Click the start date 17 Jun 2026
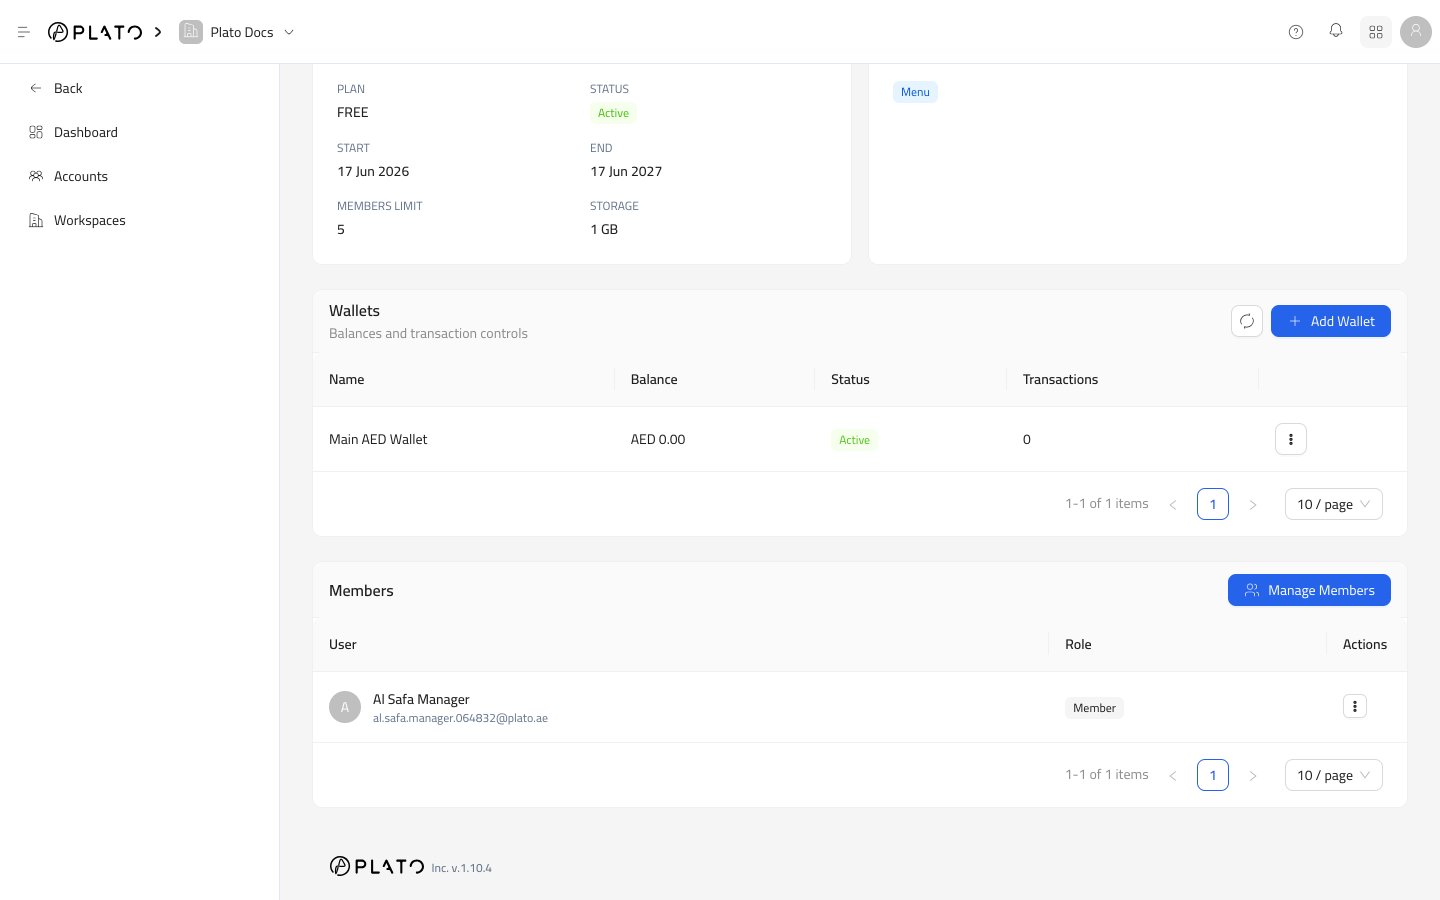Screen dimensions: 1440x900 373,171
